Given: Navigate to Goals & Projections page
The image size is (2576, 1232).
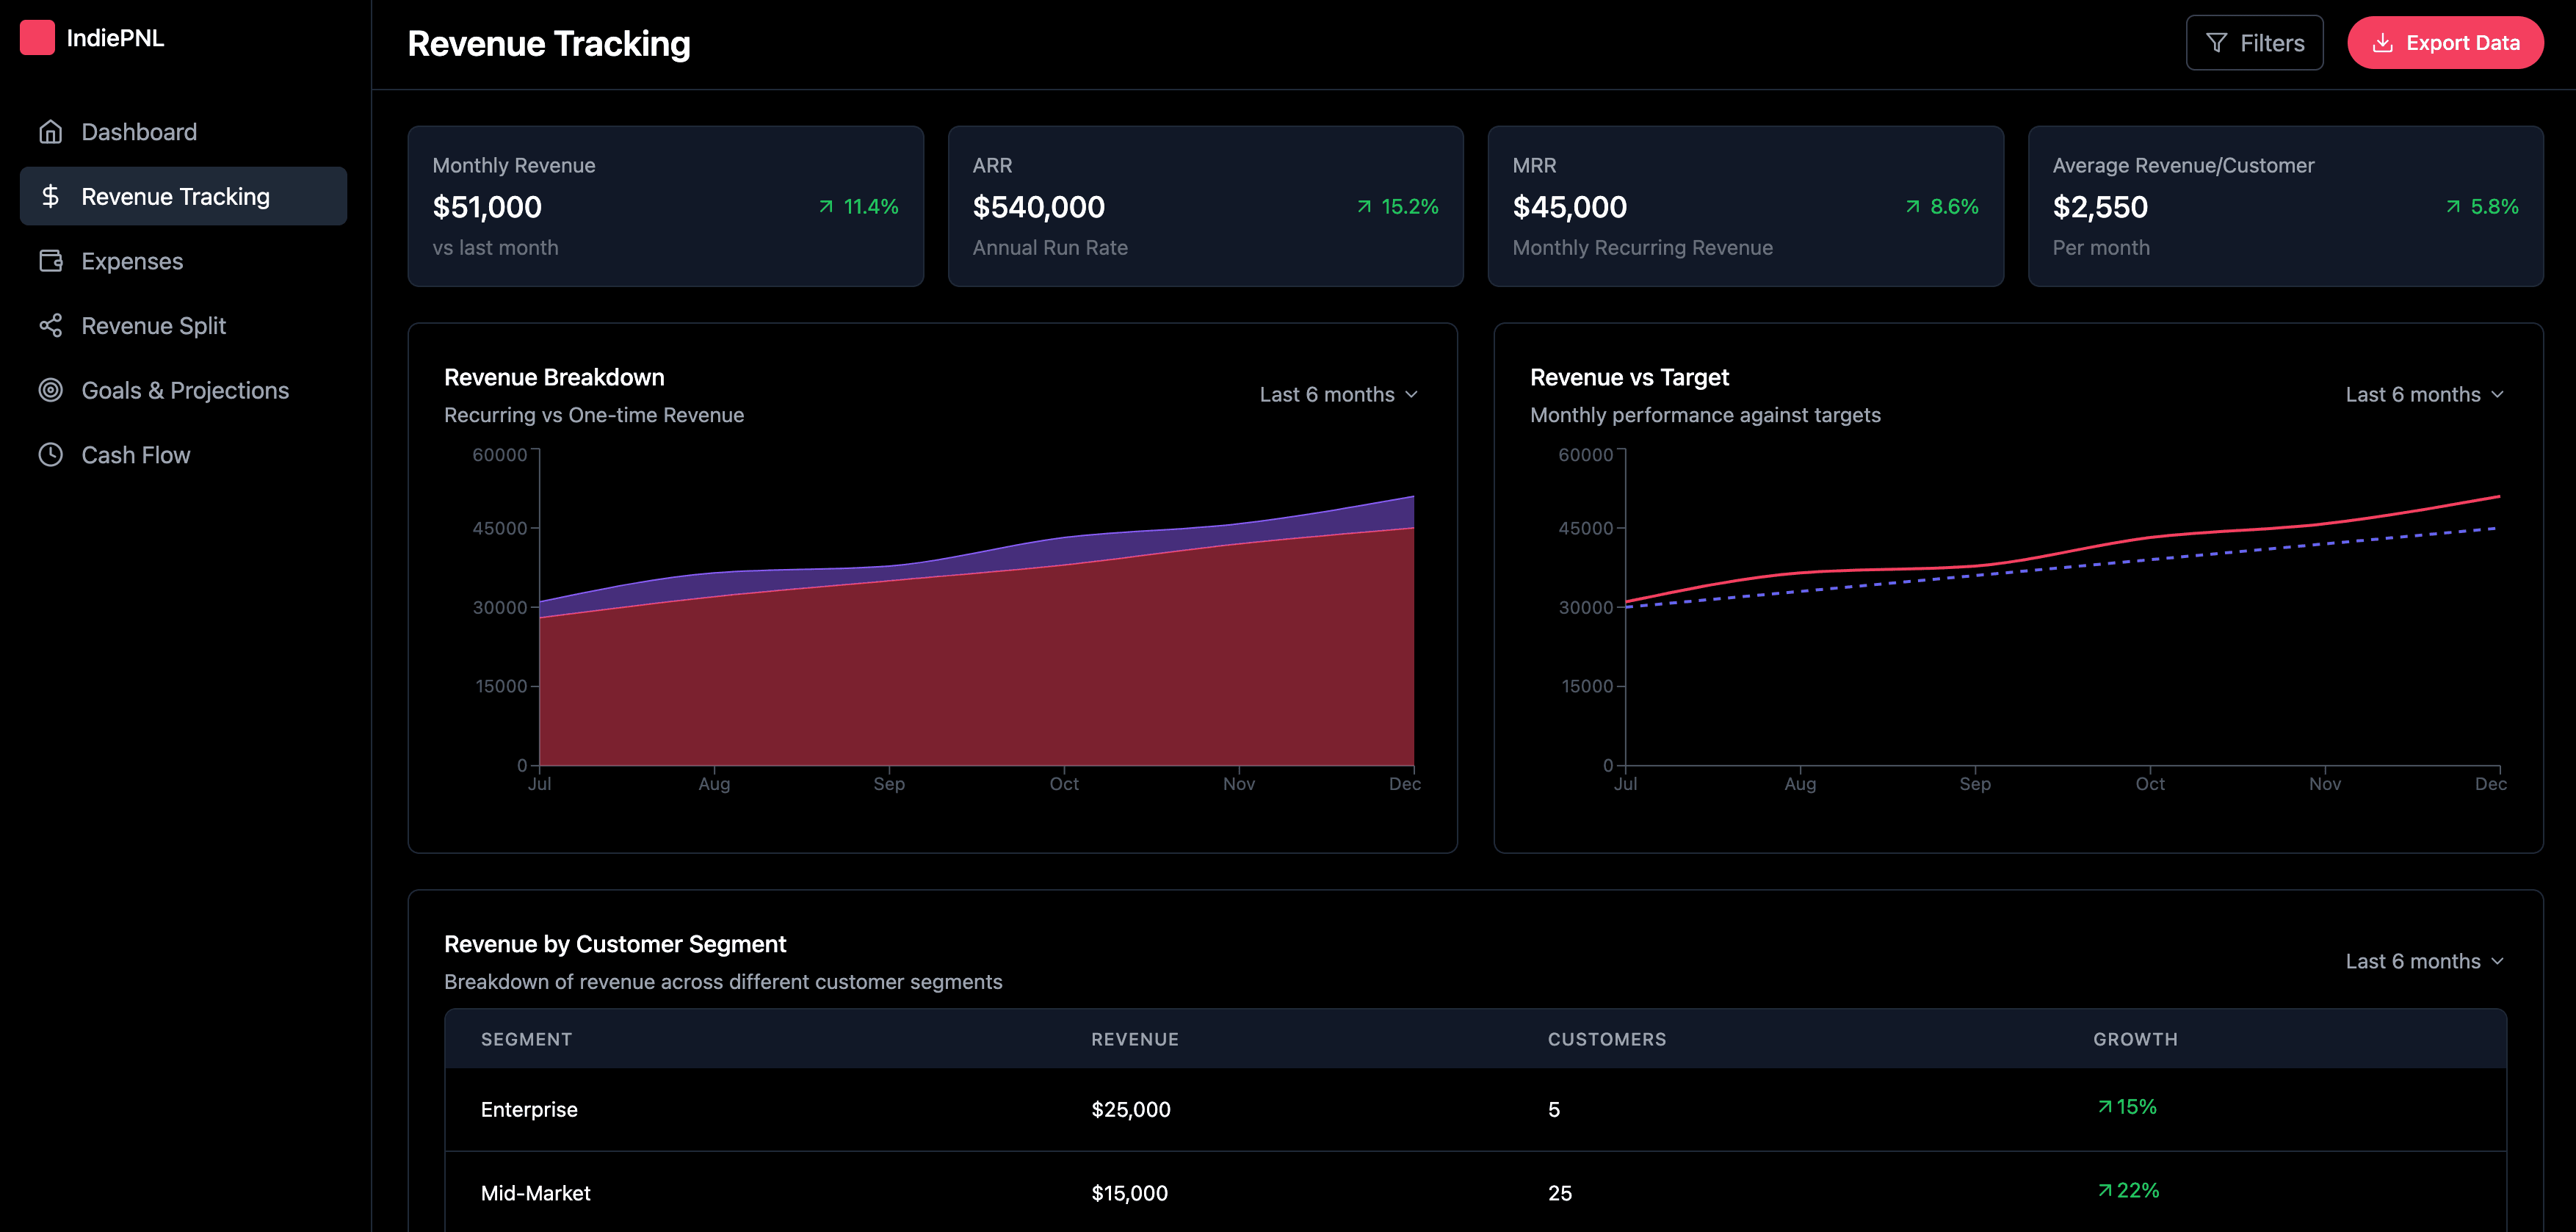Looking at the screenshot, I should click(185, 390).
